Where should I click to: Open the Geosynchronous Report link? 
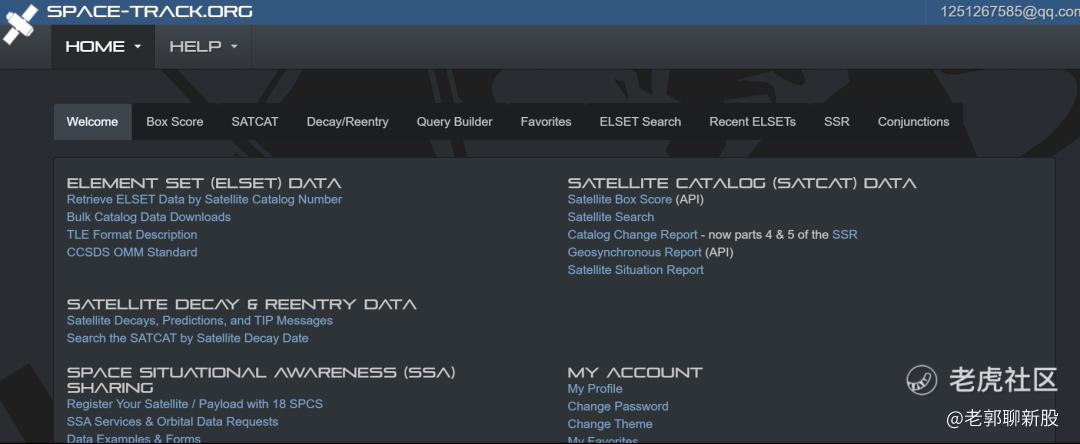[x=634, y=252]
